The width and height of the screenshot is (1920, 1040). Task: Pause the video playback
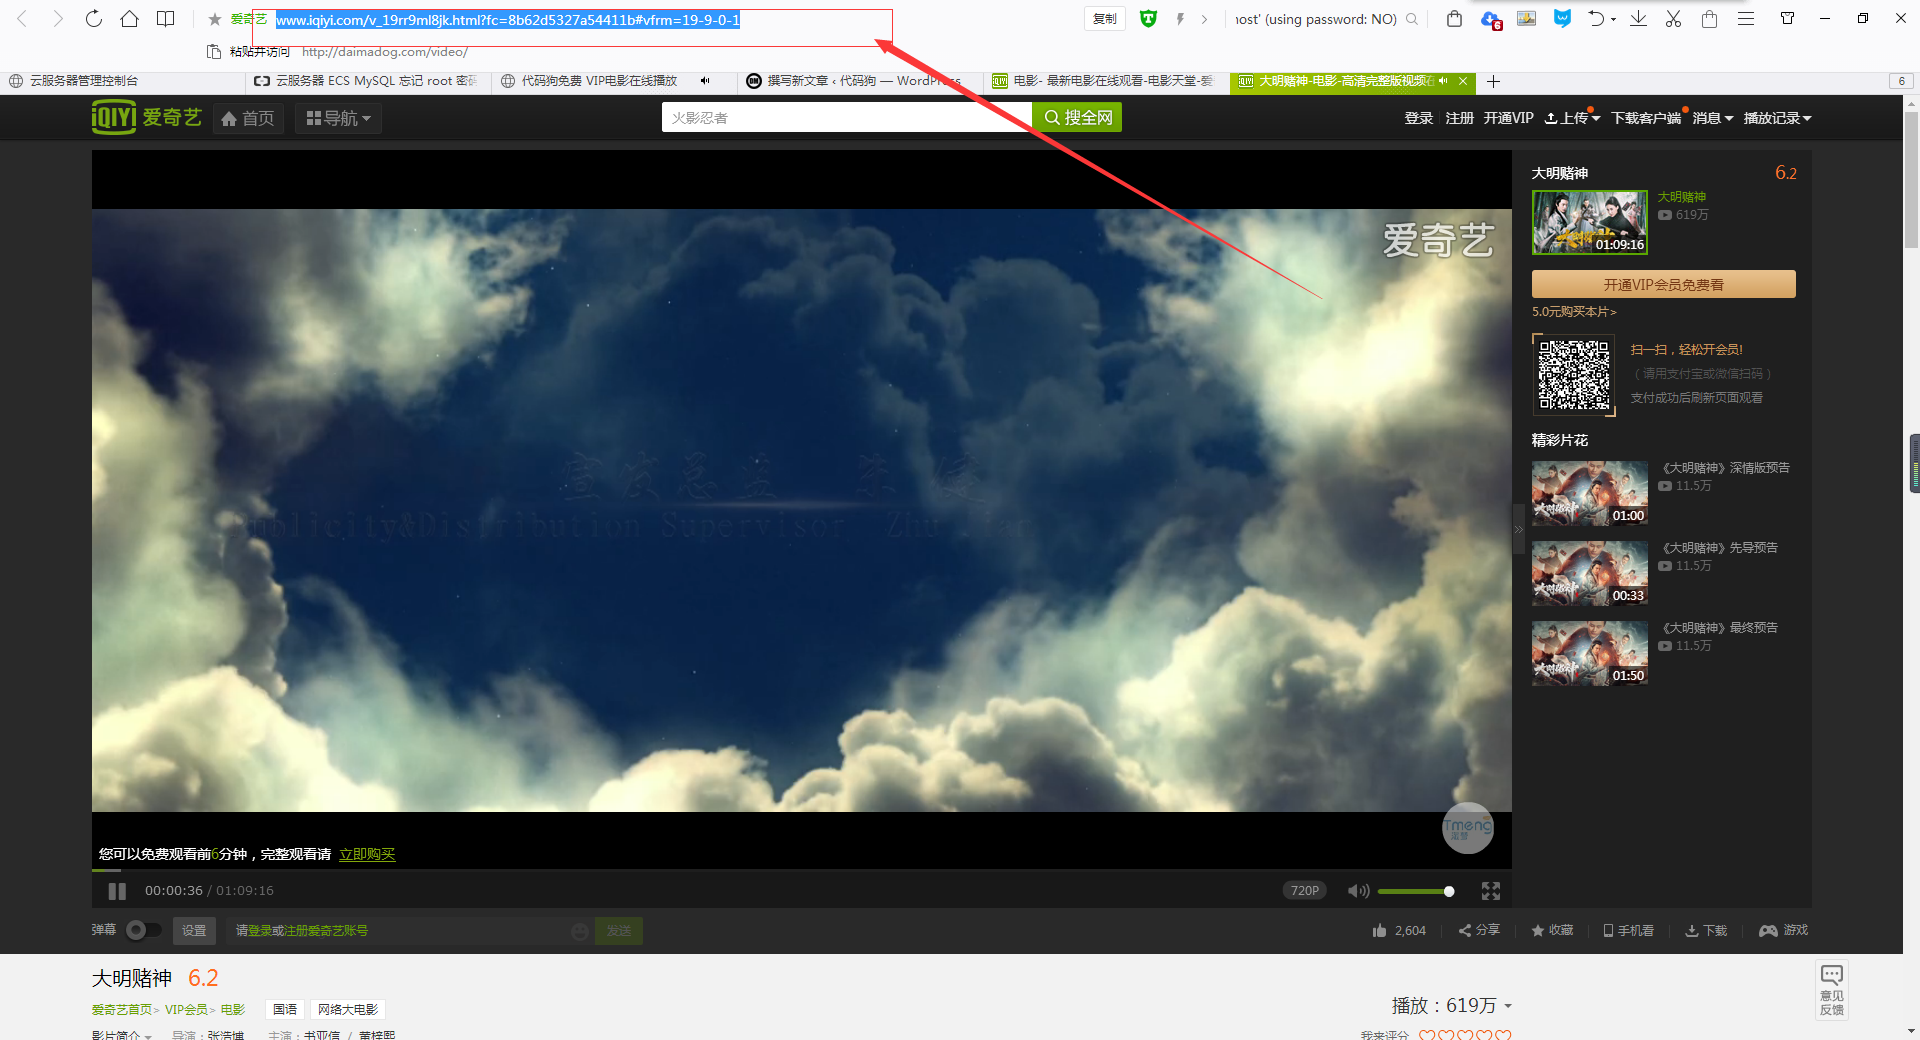pos(117,891)
